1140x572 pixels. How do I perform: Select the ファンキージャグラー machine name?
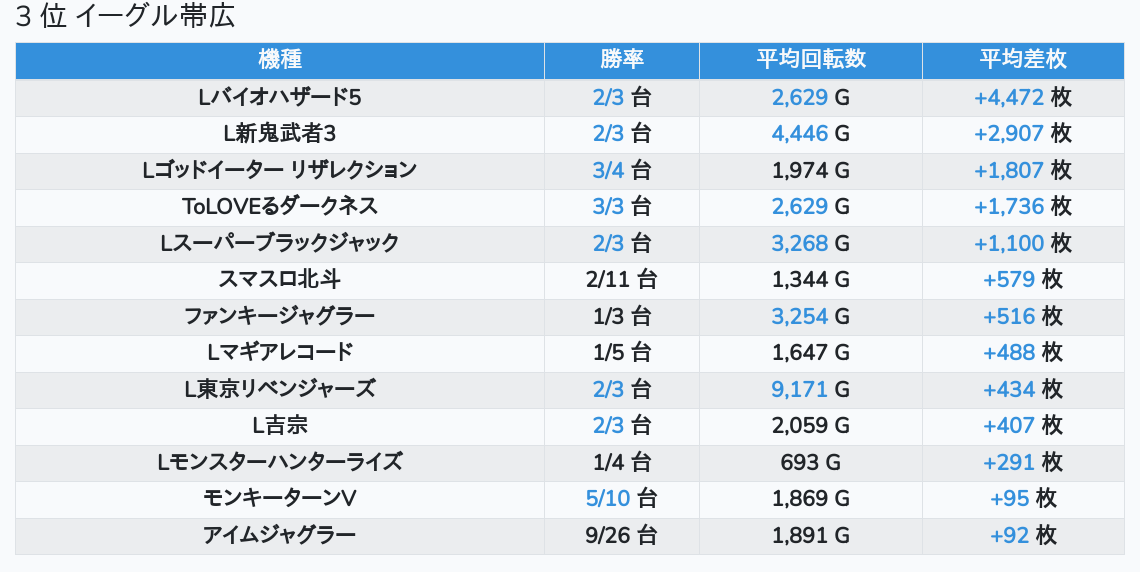click(x=280, y=316)
